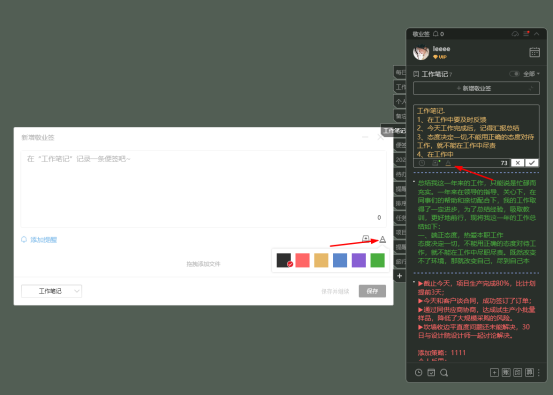Click the 拖拽添加文件 file drop area
The width and height of the screenshot is (553, 395).
click(203, 264)
